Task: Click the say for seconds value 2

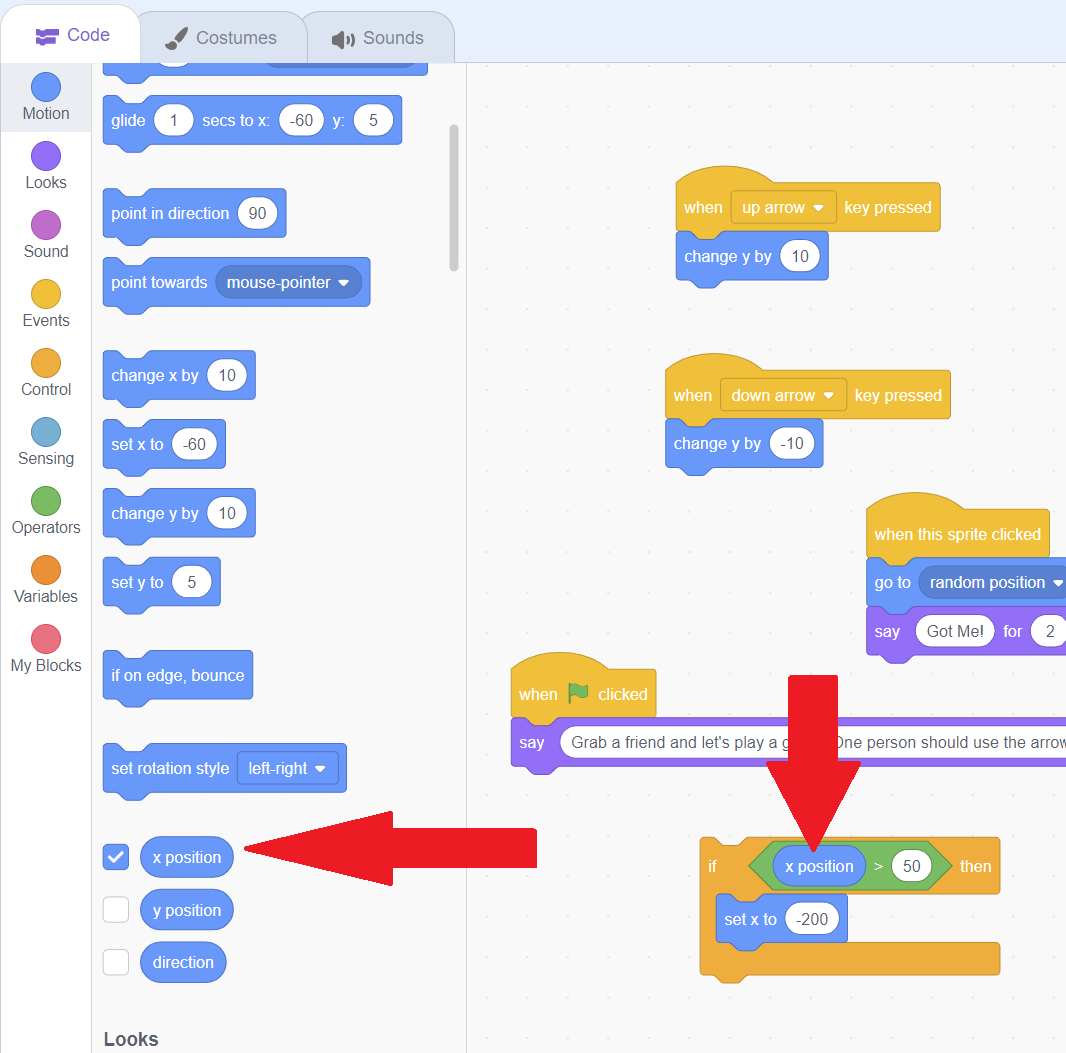Action: coord(1049,631)
